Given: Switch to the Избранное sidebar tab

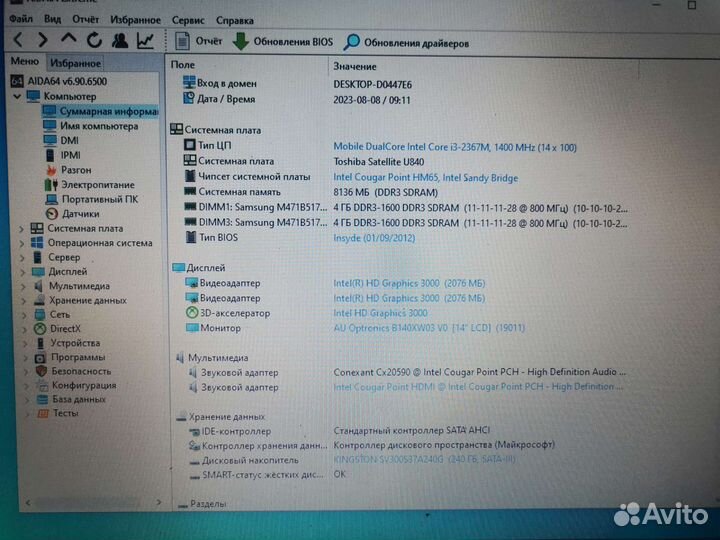Looking at the screenshot, I should click(x=75, y=63).
